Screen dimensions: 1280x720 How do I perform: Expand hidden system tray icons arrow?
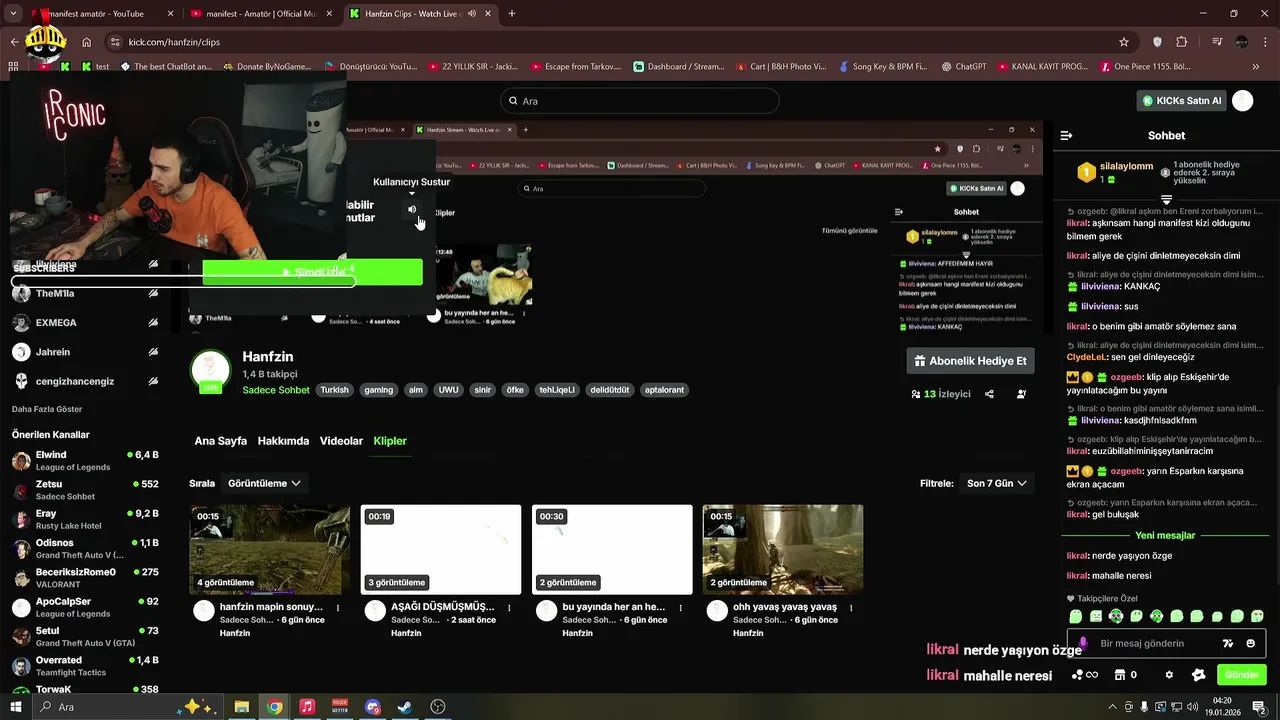pyautogui.click(x=1112, y=707)
